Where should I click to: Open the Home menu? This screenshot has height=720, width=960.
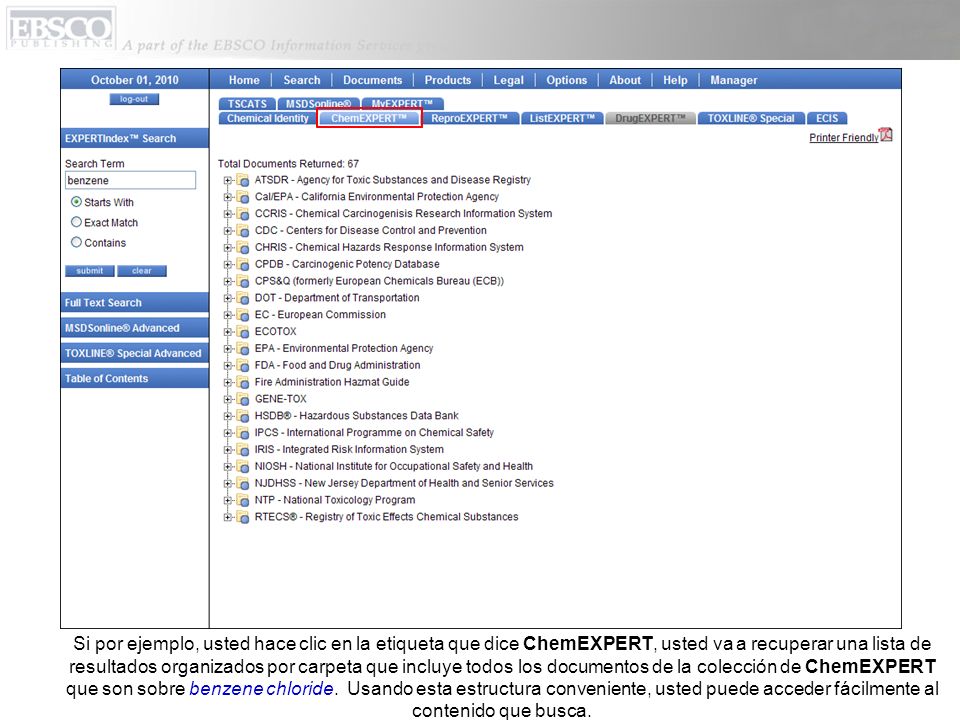pos(244,80)
